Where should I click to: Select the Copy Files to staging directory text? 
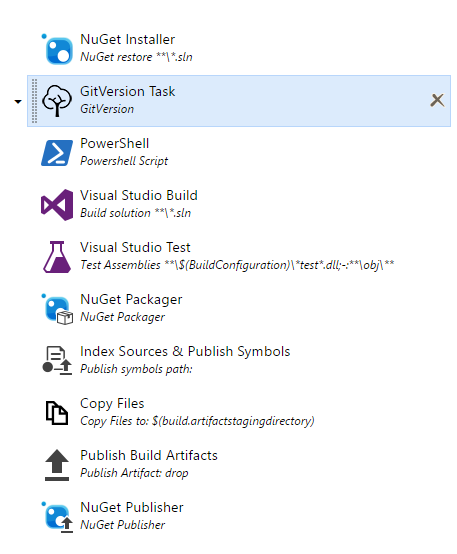(197, 421)
